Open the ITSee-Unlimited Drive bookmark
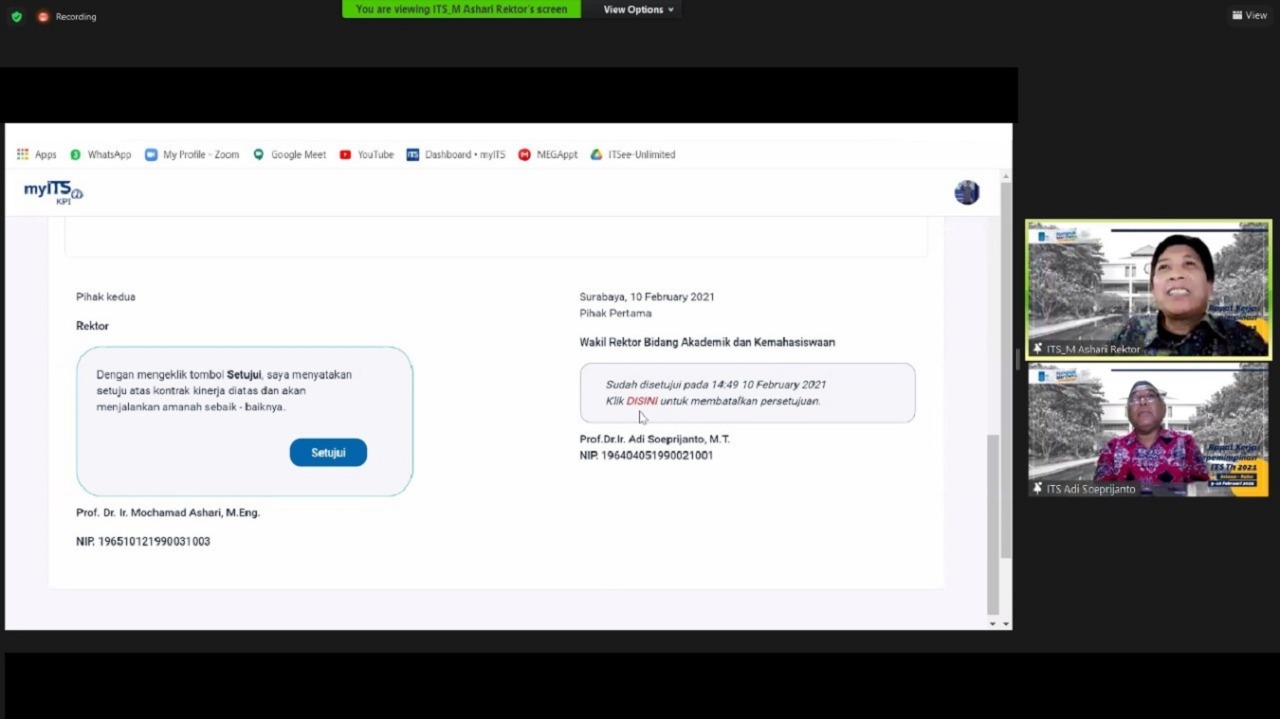1280x719 pixels. 633,155
